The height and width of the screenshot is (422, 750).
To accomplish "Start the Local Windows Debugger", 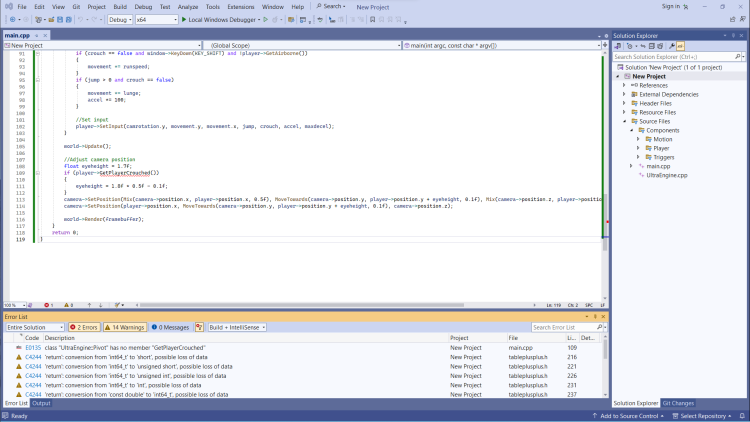I will [x=216, y=19].
